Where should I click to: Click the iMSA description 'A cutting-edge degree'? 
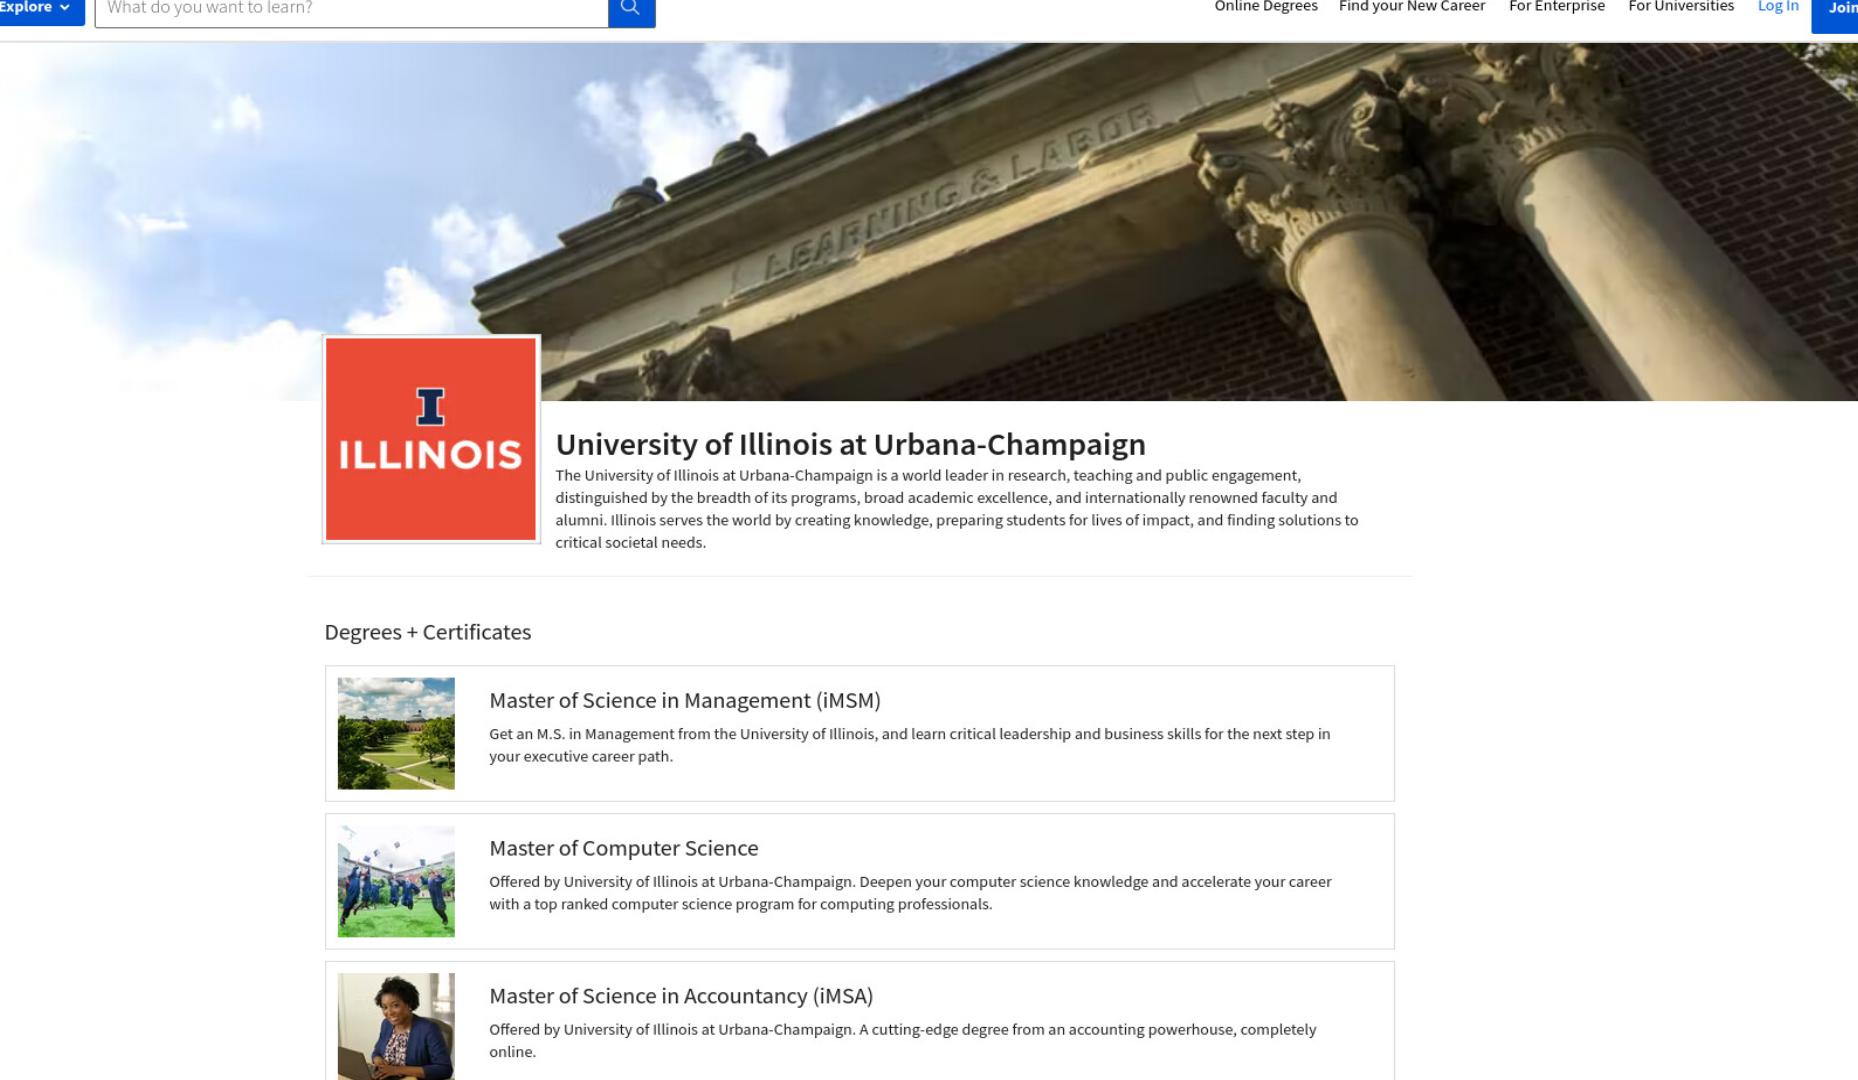pyautogui.click(x=902, y=1040)
